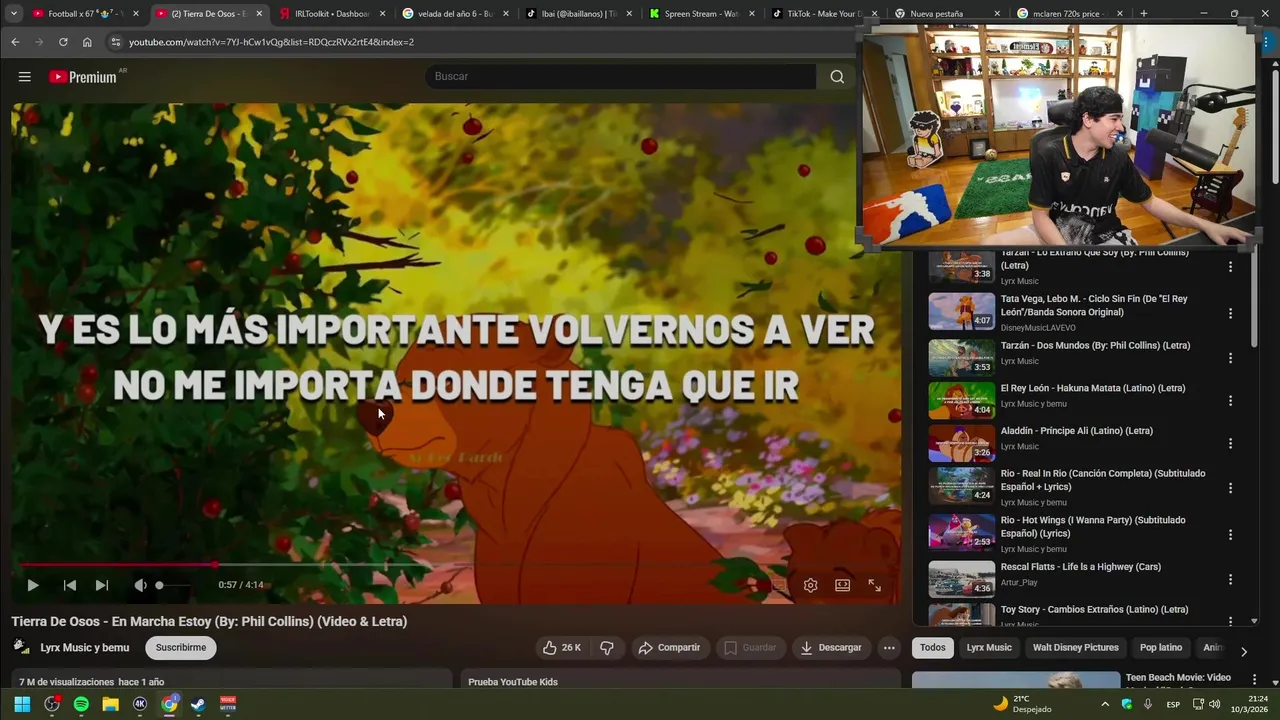Mute the video player volume

(x=140, y=585)
